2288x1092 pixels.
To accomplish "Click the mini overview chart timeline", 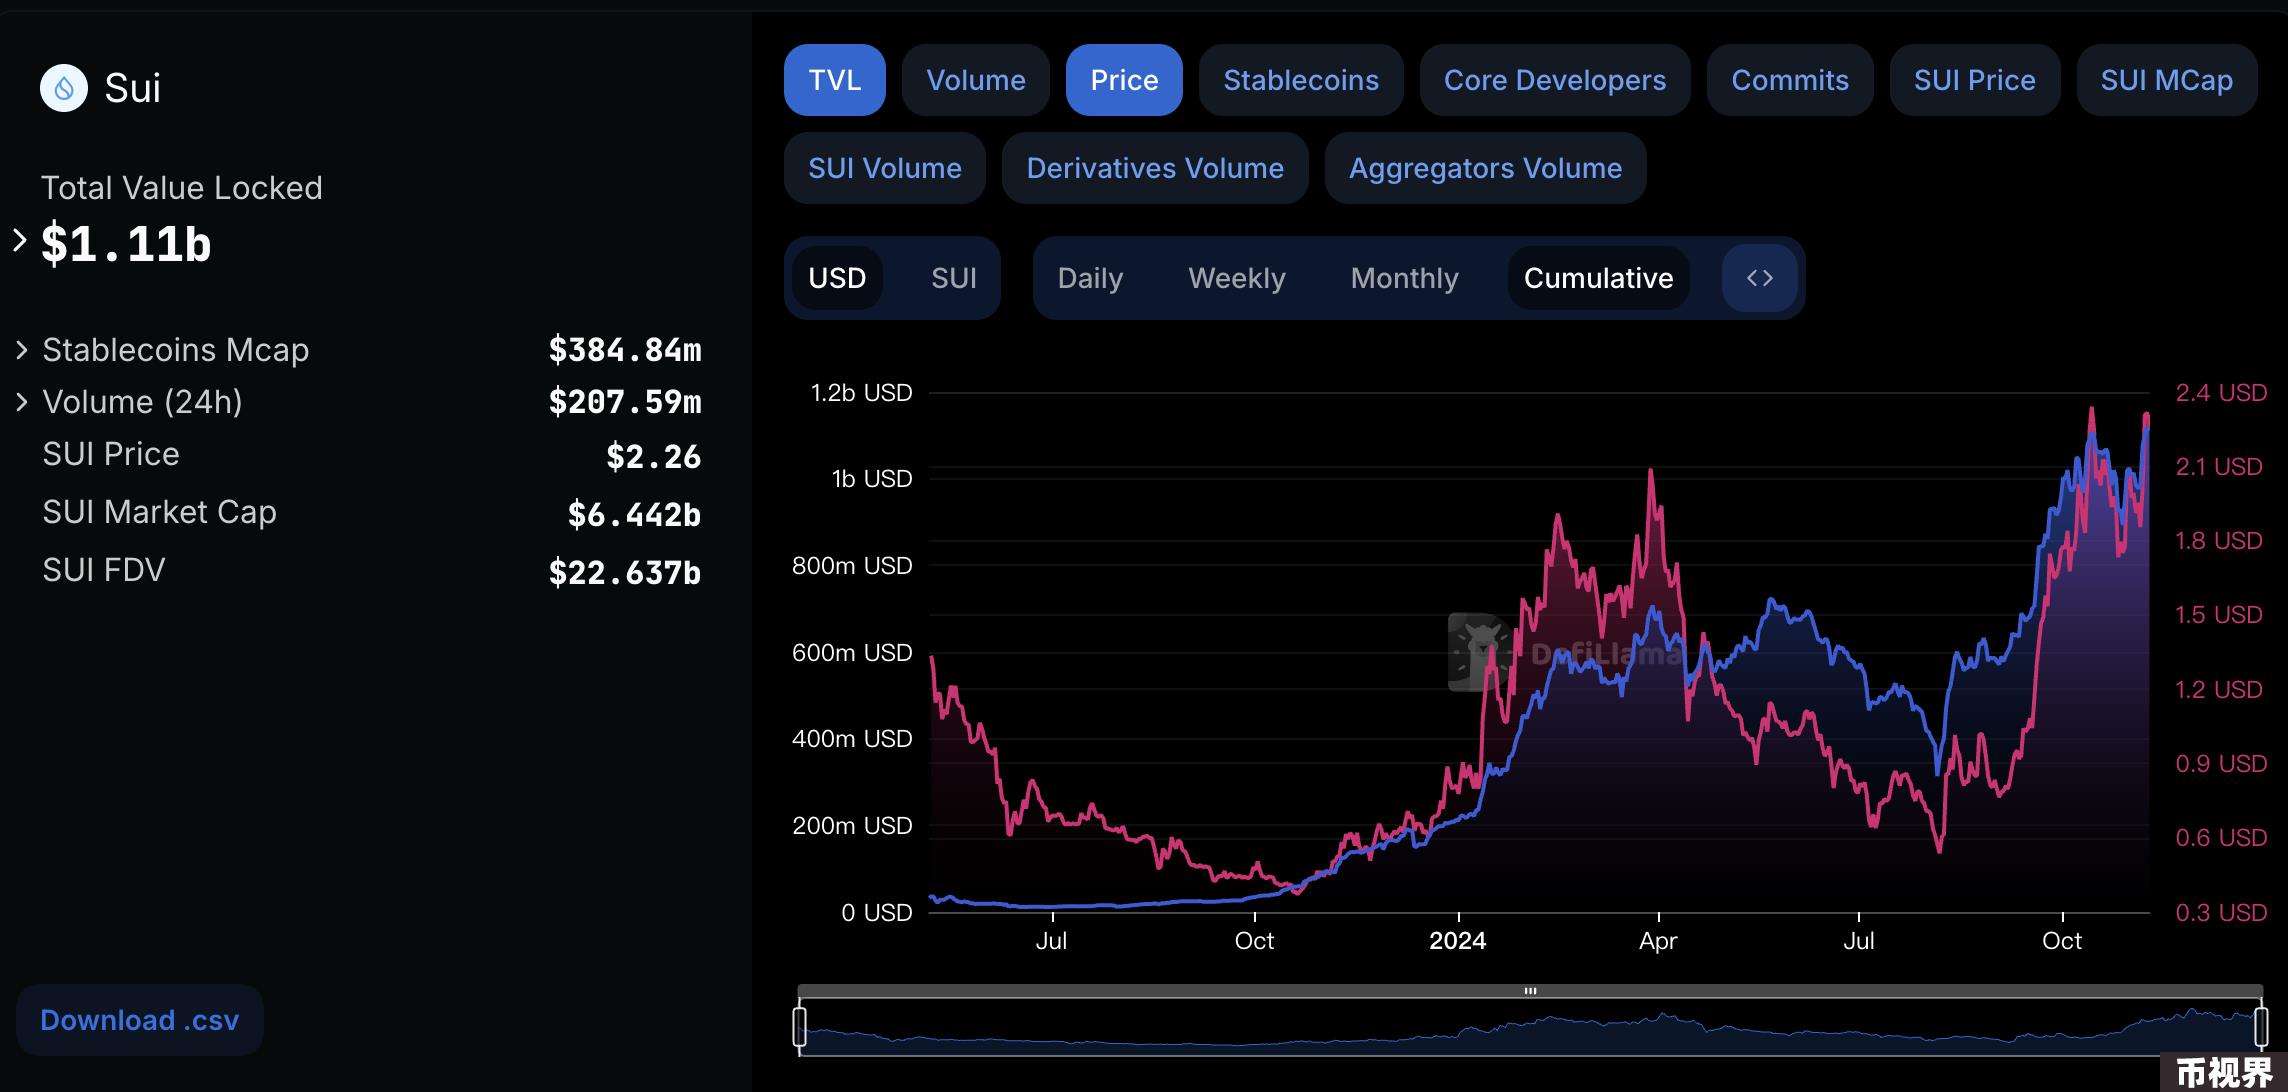I will tap(1530, 1027).
